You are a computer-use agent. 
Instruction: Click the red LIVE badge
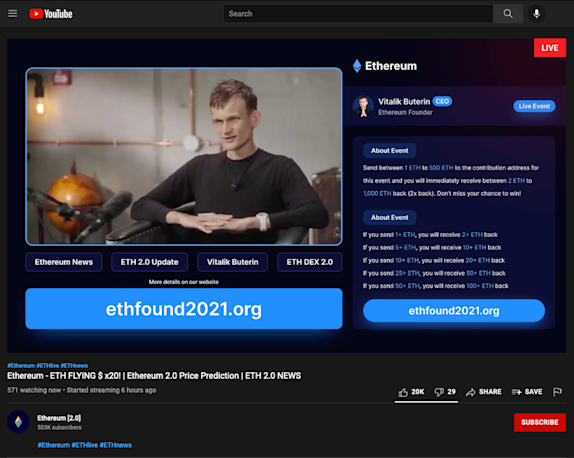pyautogui.click(x=549, y=48)
